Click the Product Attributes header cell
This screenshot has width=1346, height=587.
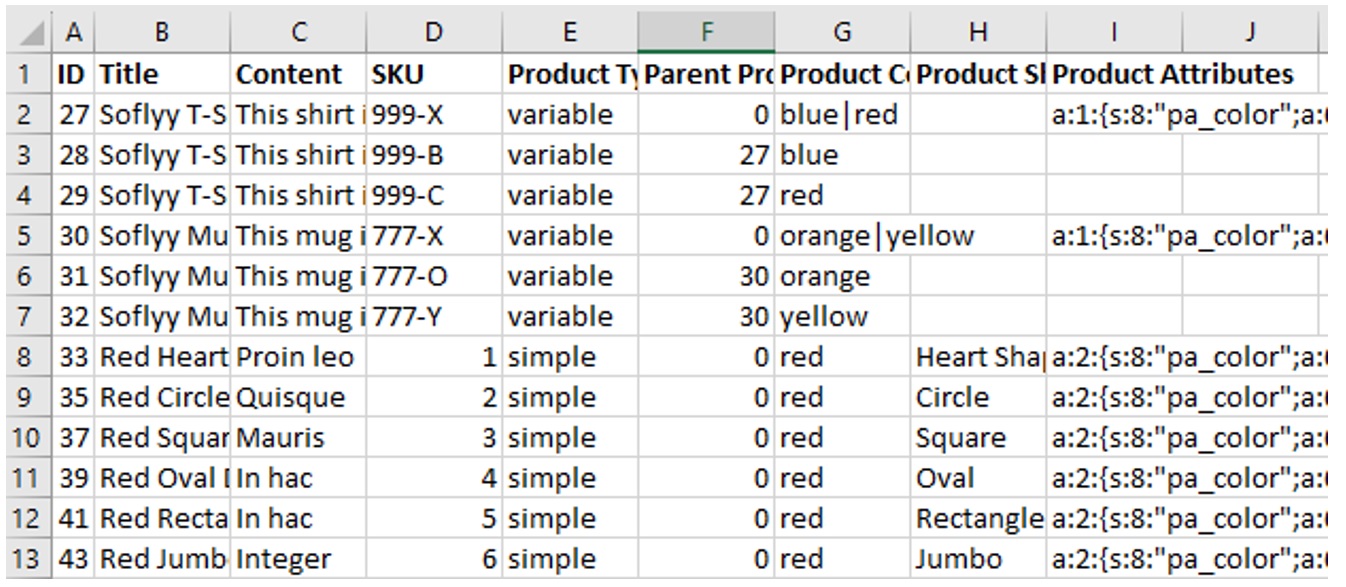coord(1172,74)
